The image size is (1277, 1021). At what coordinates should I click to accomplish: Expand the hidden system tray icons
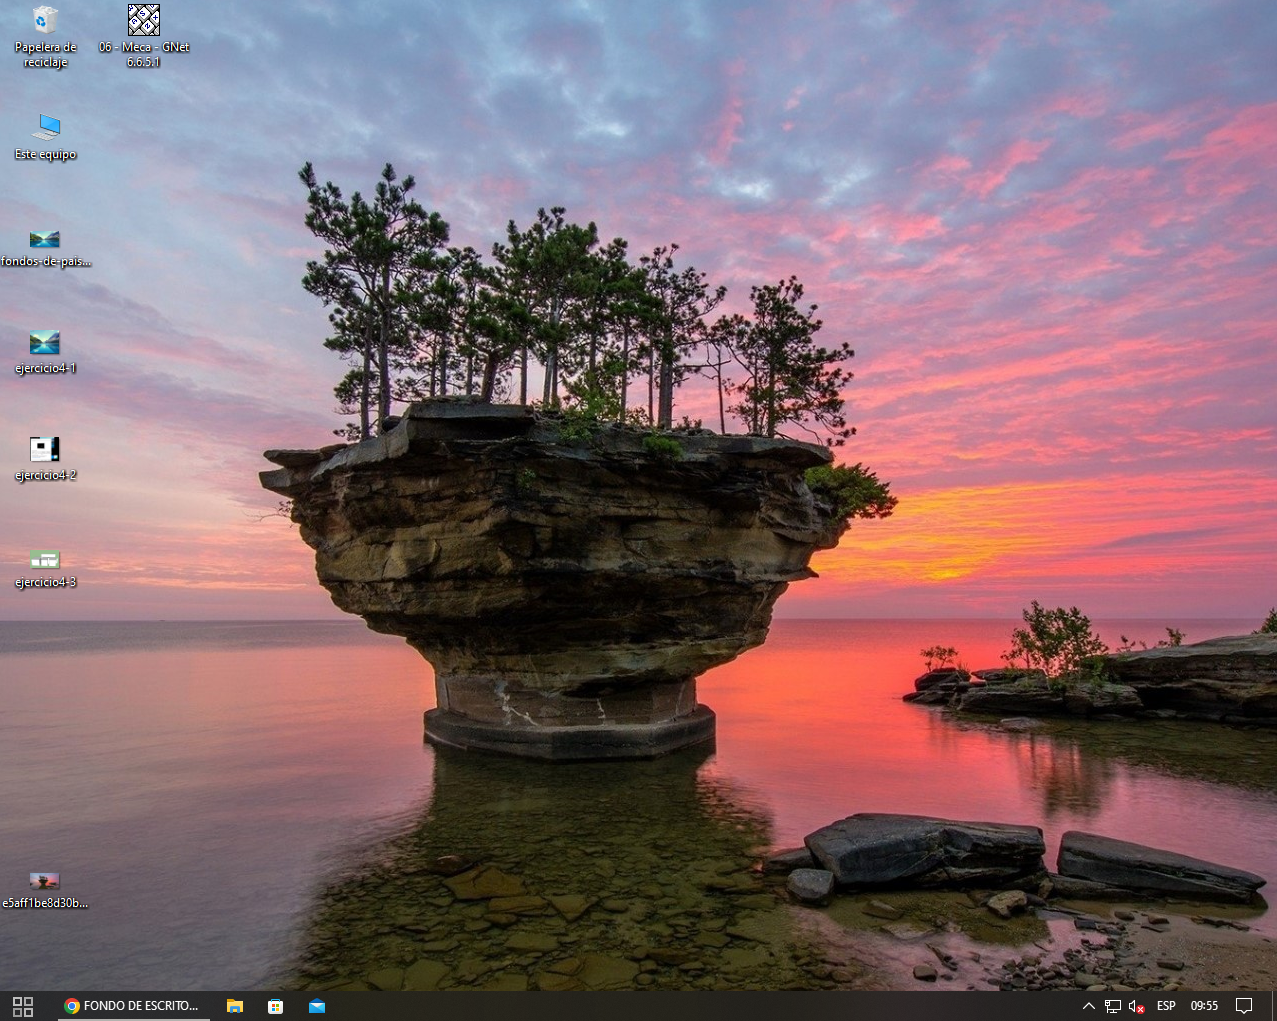tap(1089, 1006)
